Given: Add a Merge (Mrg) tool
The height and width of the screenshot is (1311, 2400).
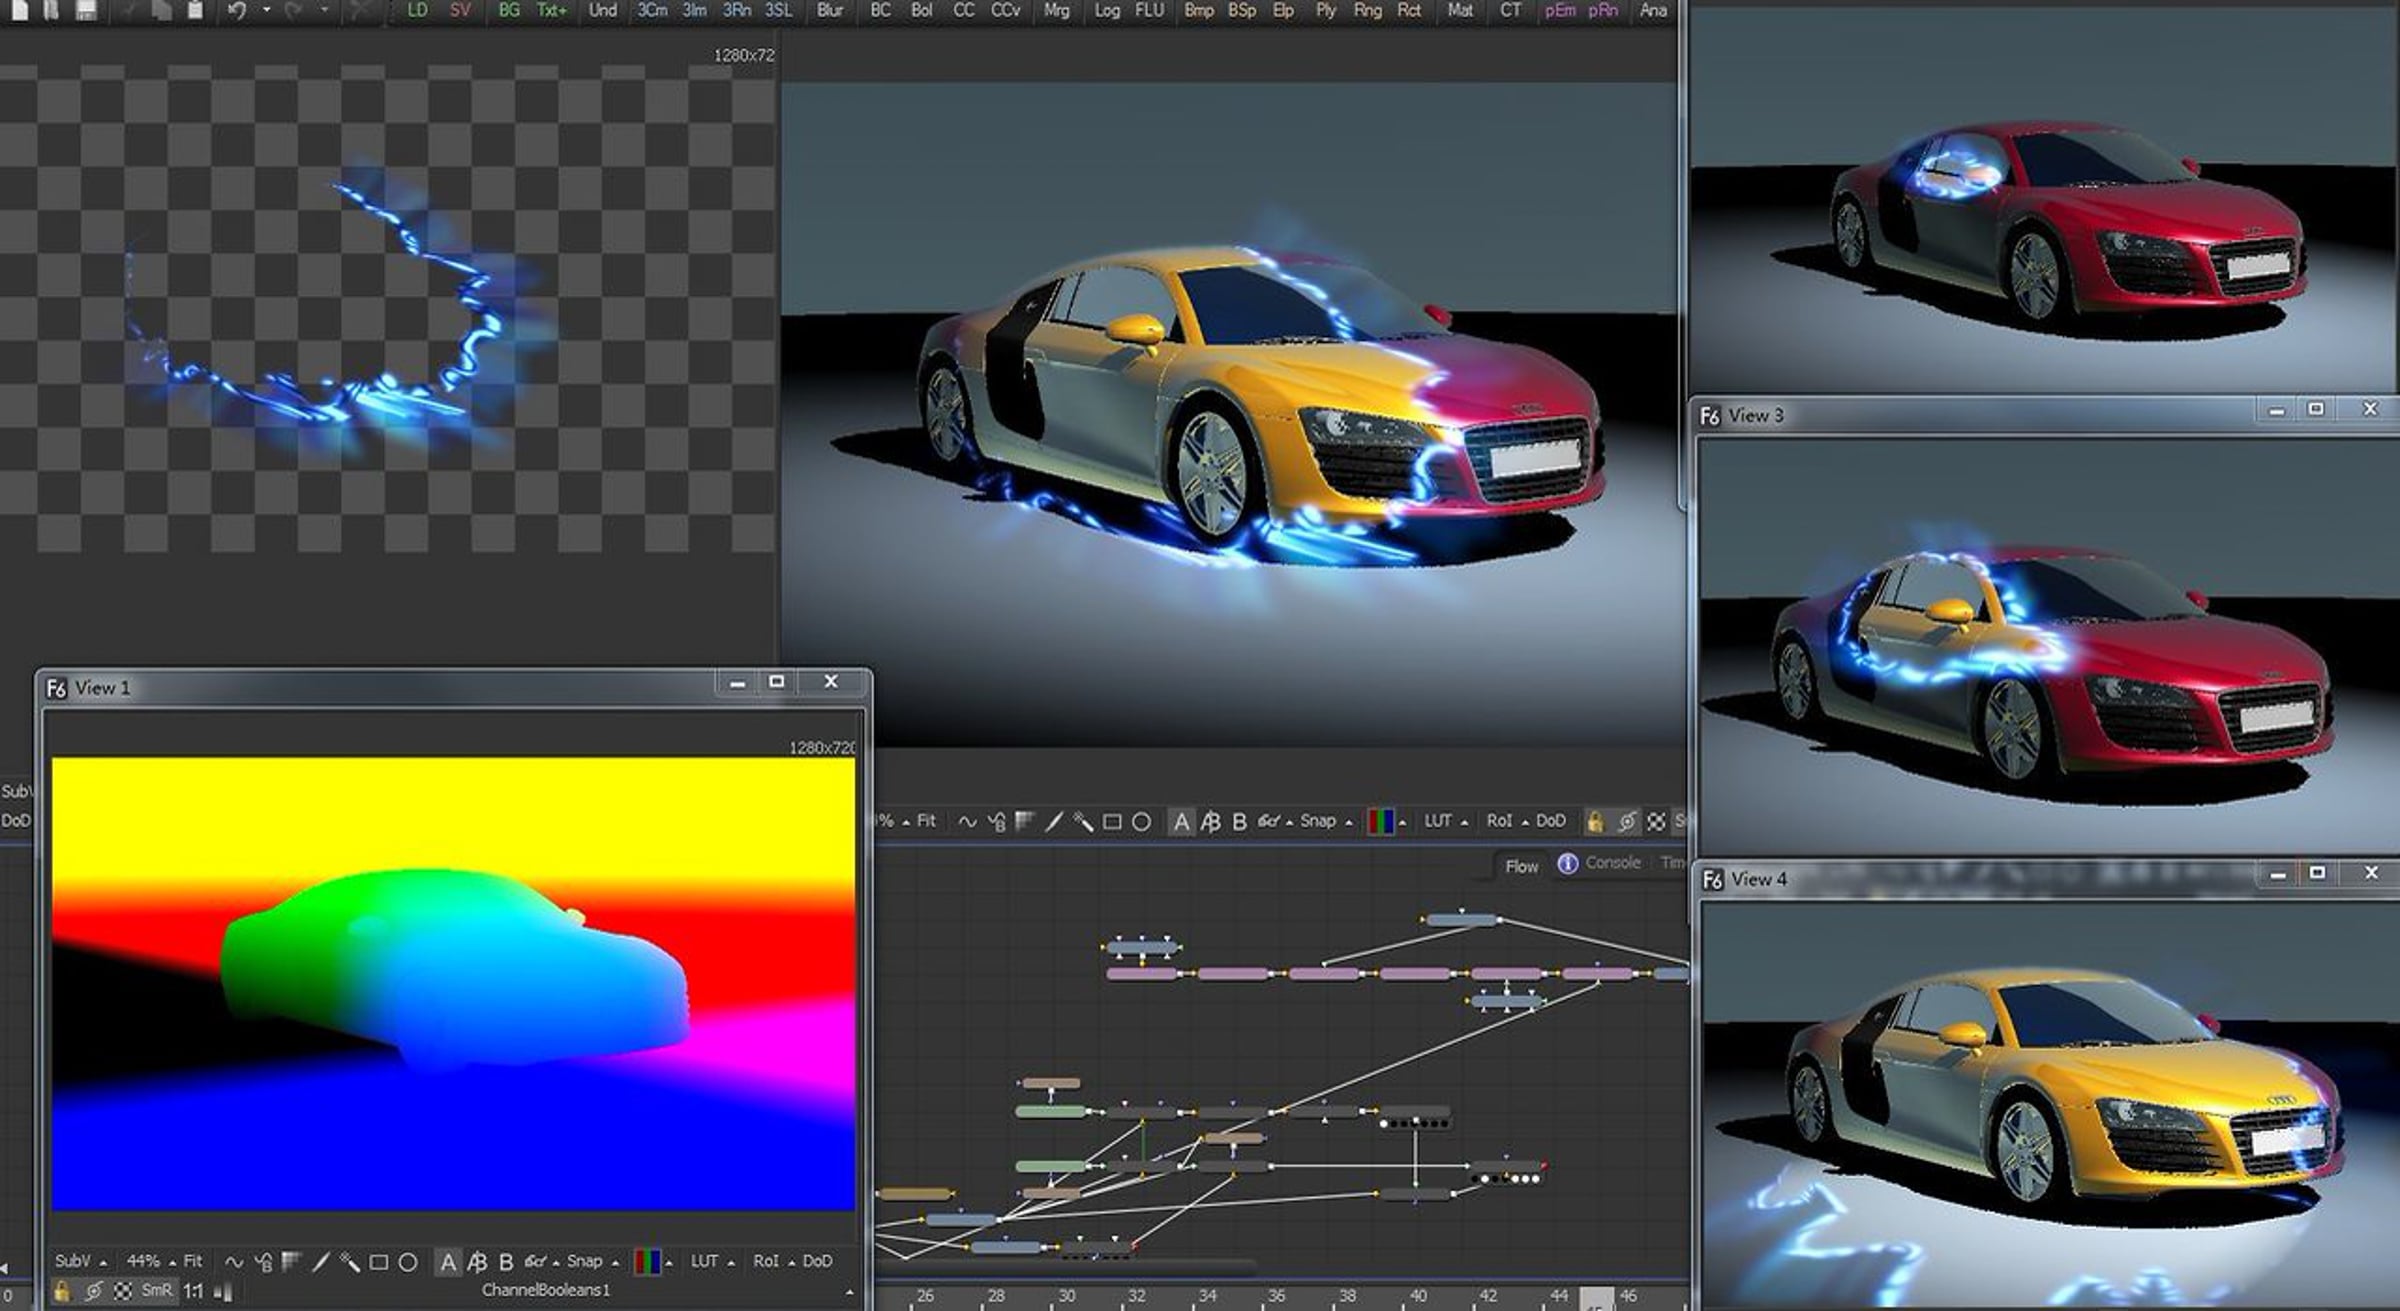Looking at the screenshot, I should pos(1056,10).
